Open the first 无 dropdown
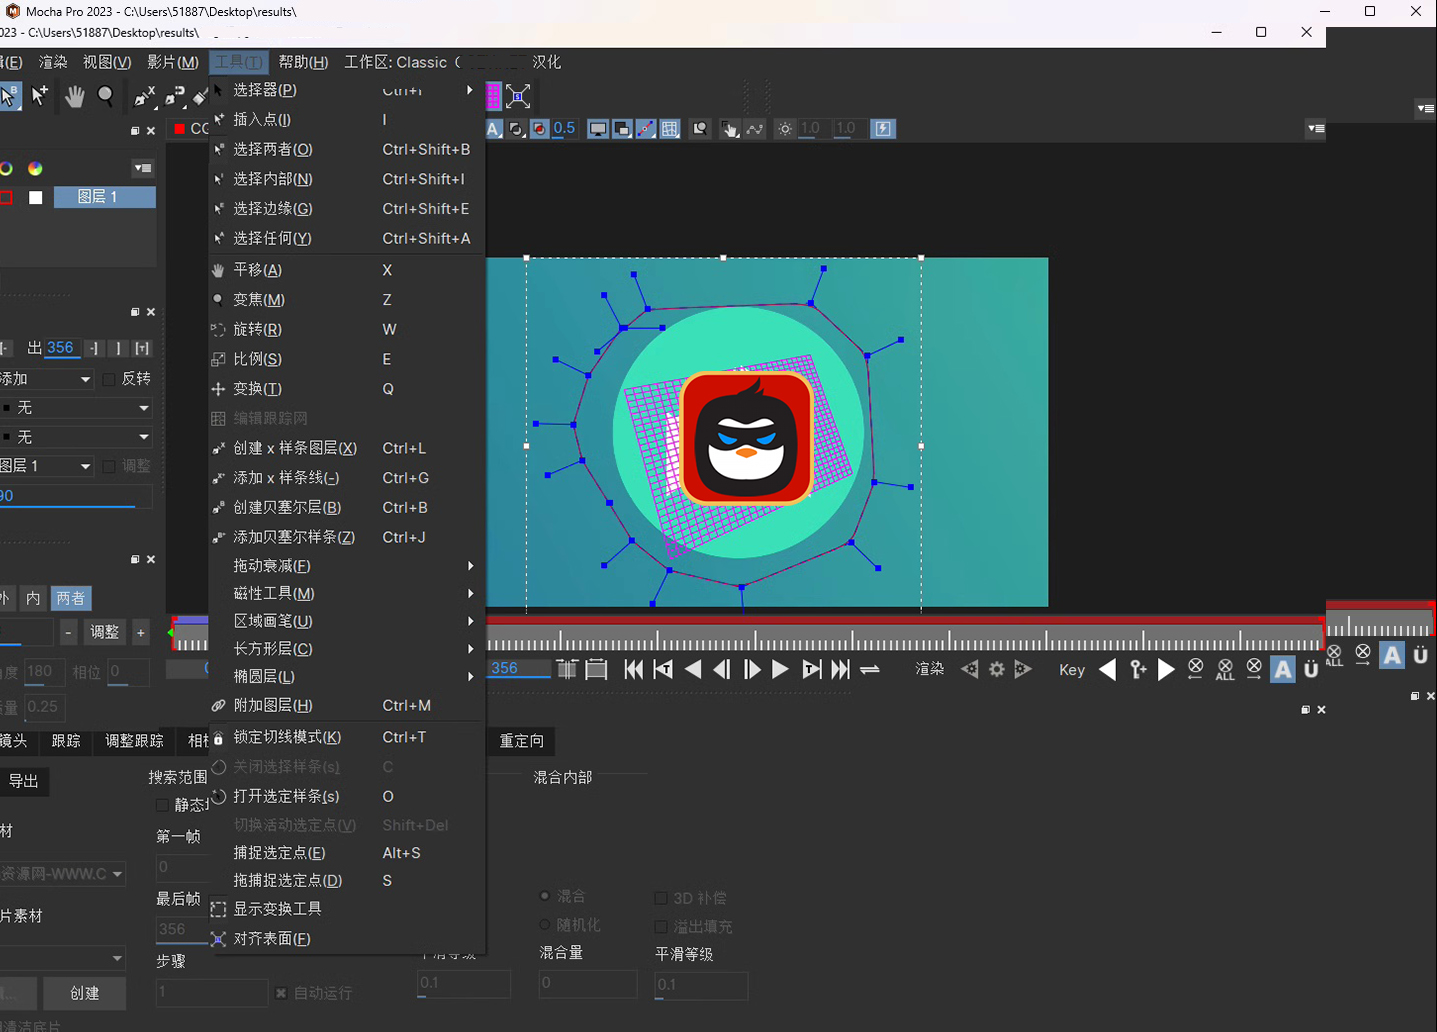1437x1032 pixels. (x=76, y=408)
